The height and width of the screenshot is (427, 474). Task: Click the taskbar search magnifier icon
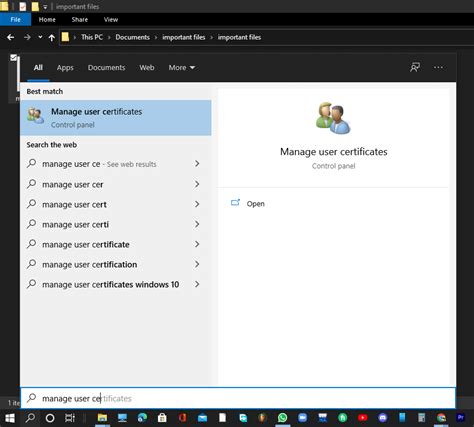[x=30, y=418]
